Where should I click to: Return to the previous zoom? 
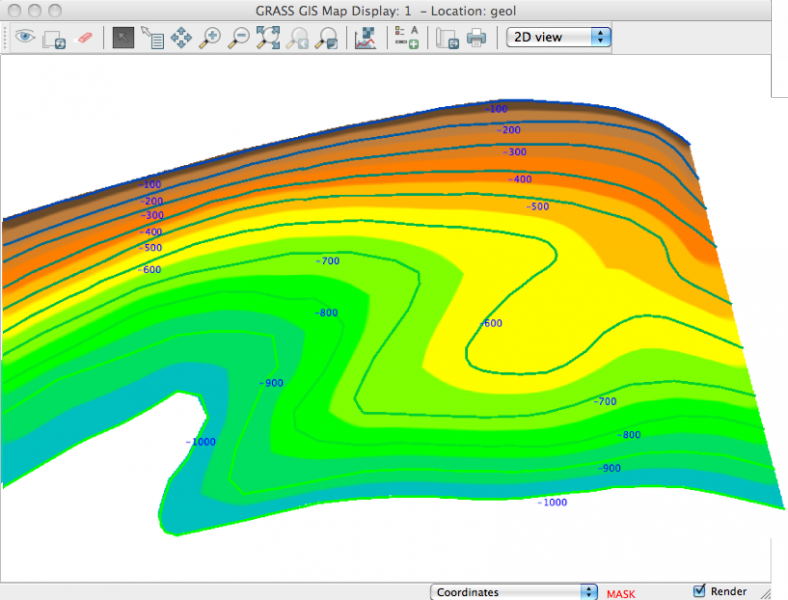(297, 38)
